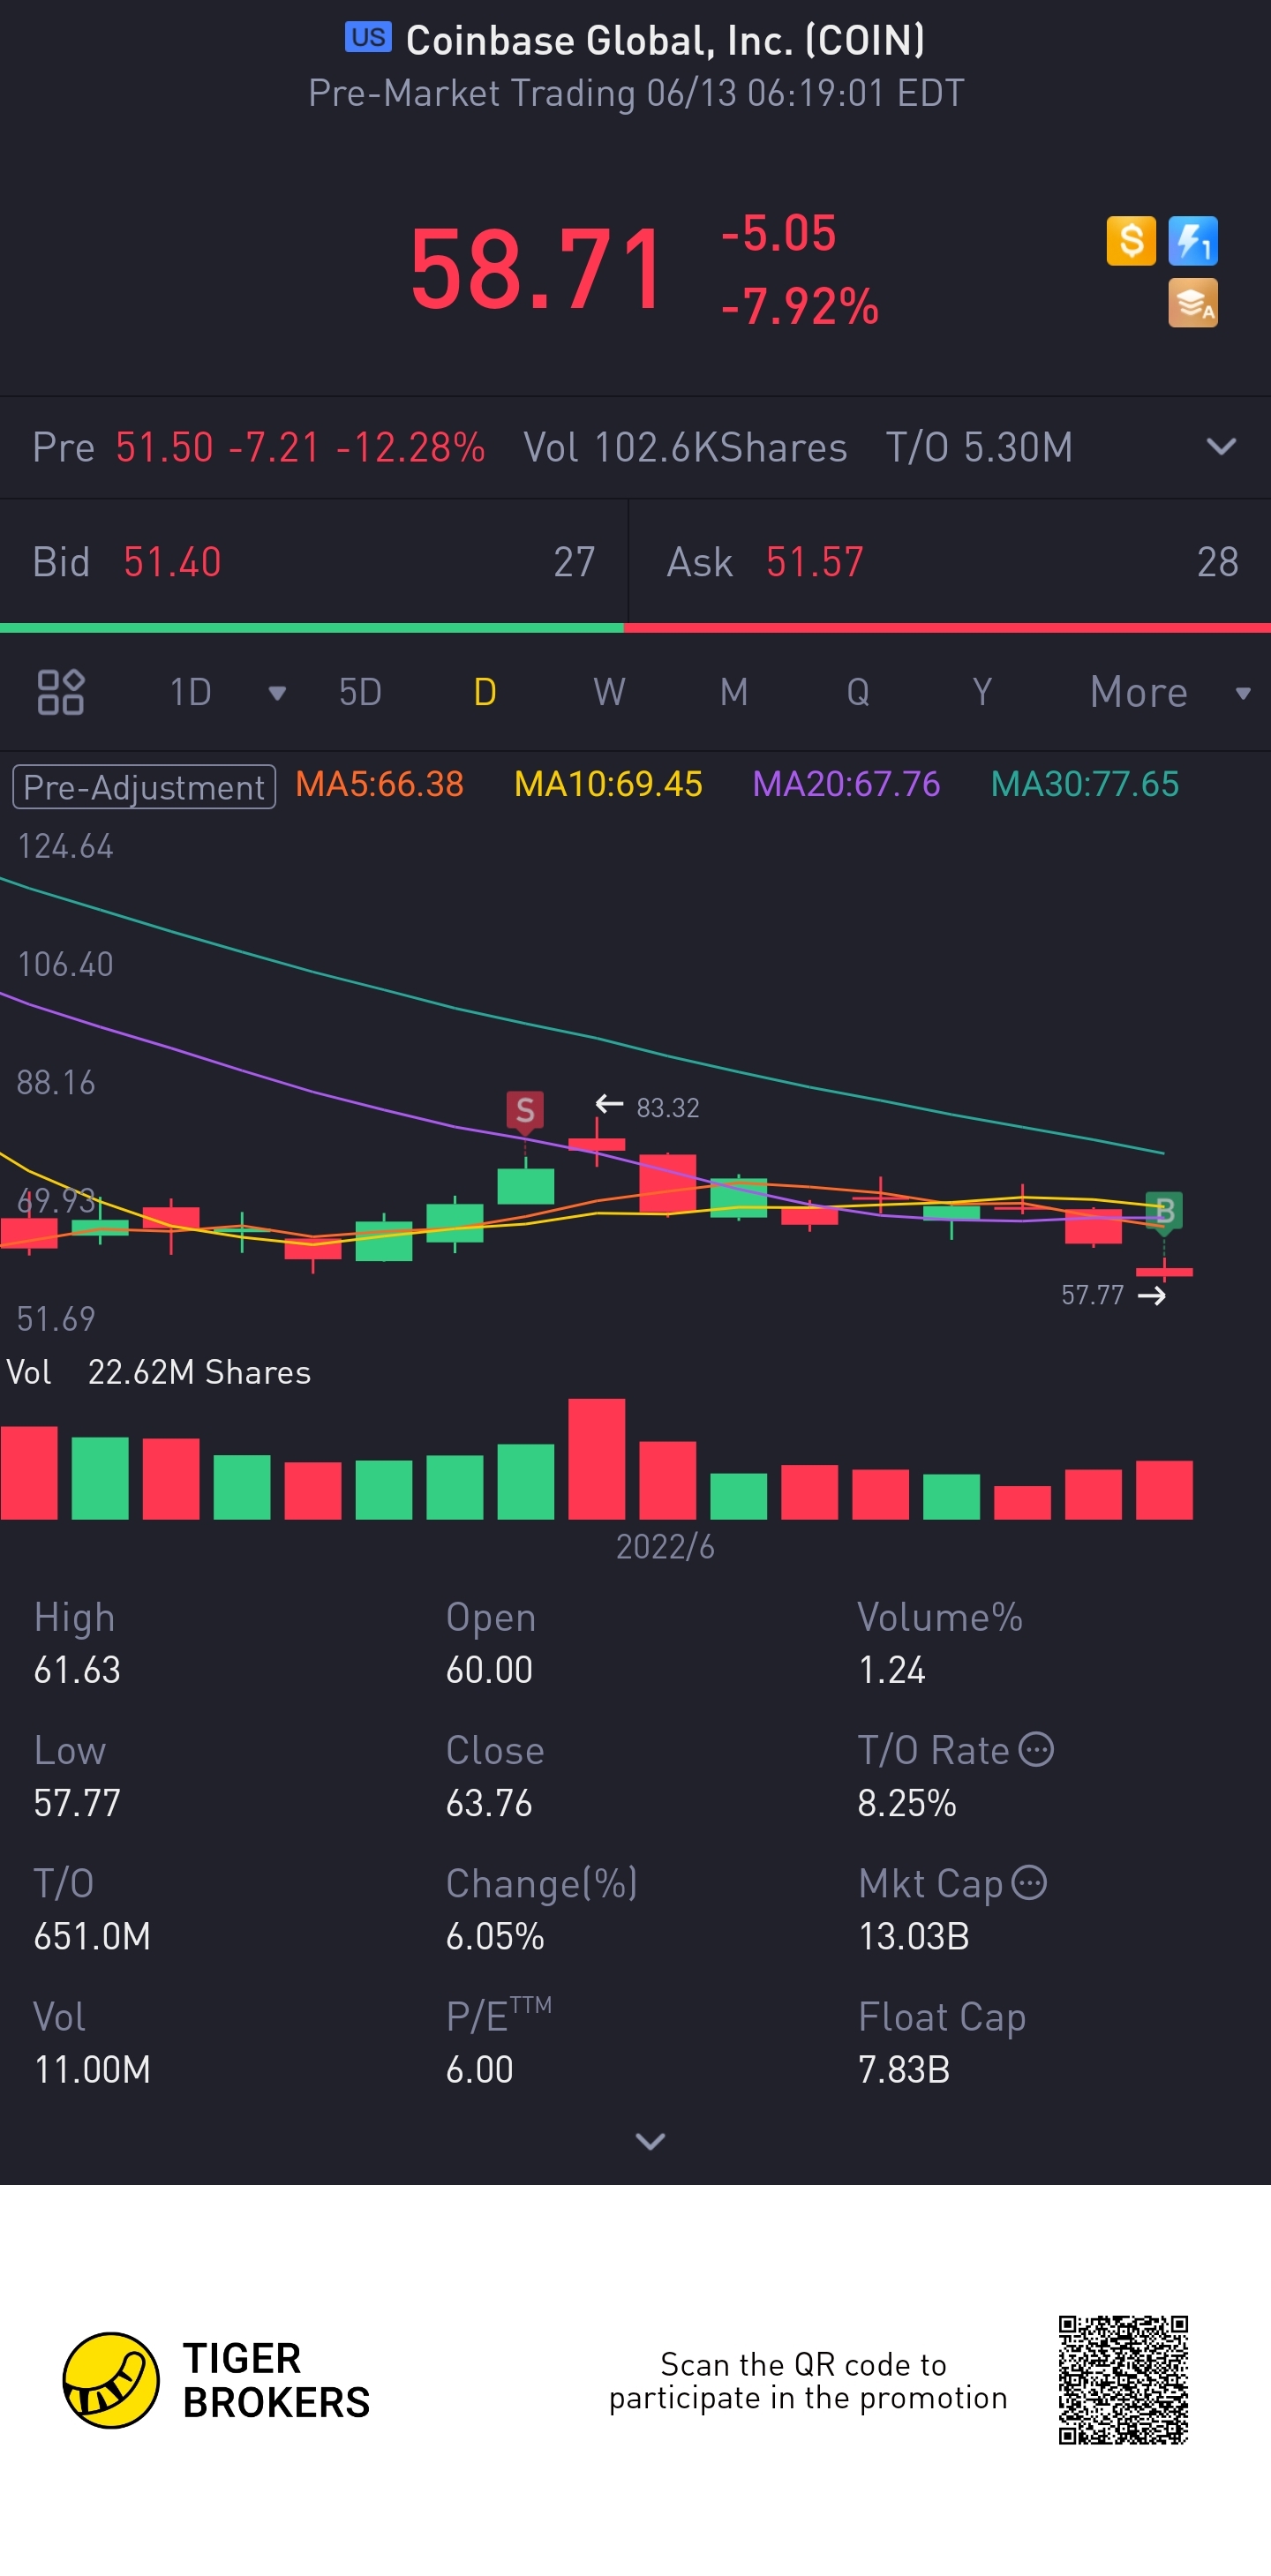Viewport: 1271px width, 2576px height.
Task: Expand more stock stats chevron
Action: click(x=650, y=2141)
